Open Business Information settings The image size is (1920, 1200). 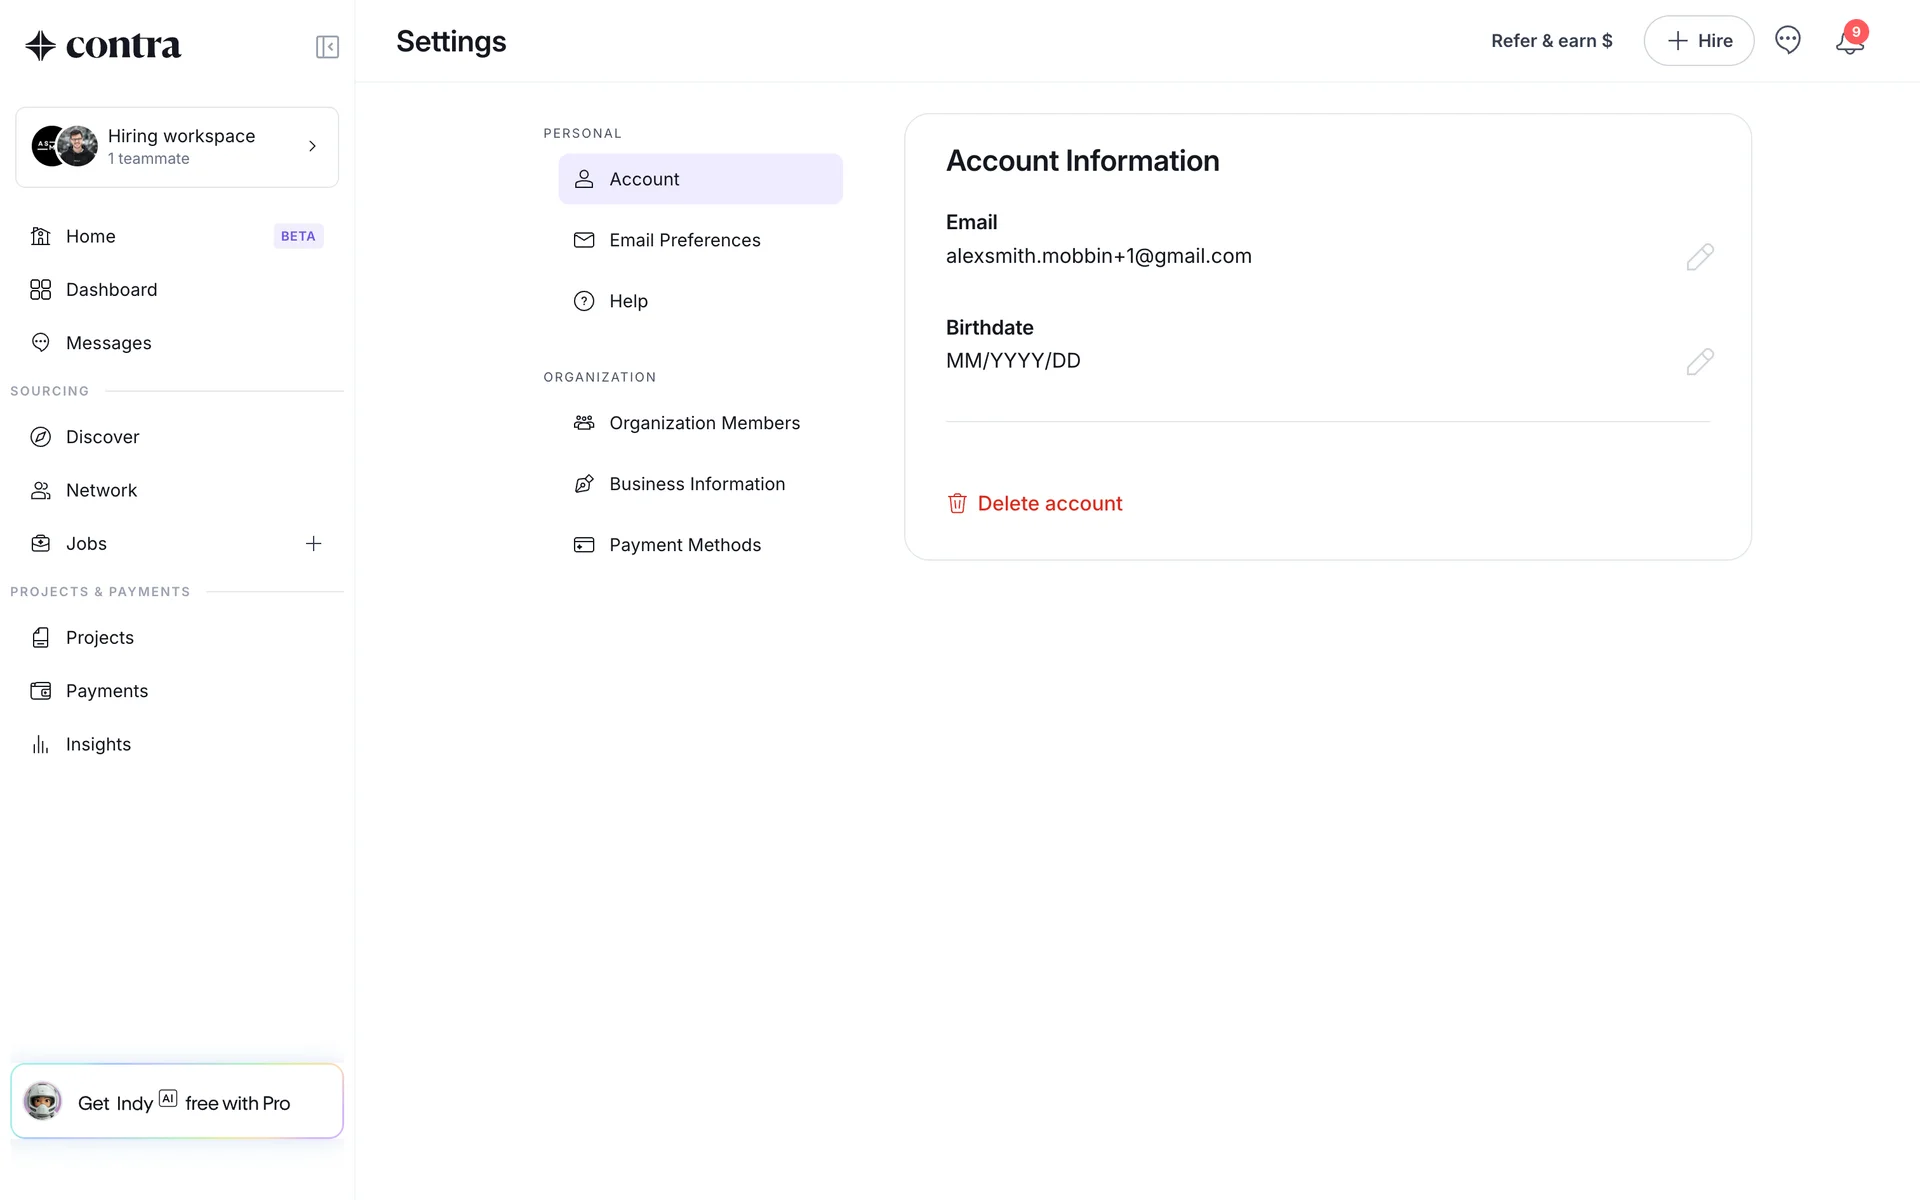pyautogui.click(x=696, y=484)
